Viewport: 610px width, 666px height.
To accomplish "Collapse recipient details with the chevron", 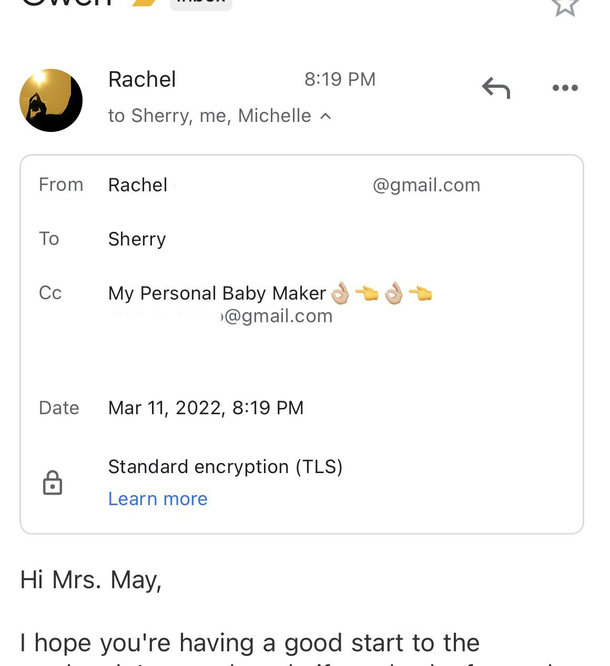I will (x=325, y=117).
